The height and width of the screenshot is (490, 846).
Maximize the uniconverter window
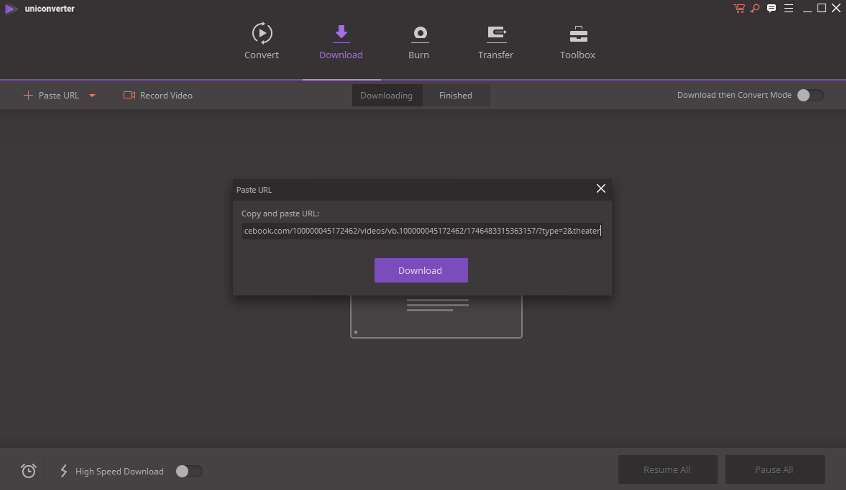tap(821, 8)
